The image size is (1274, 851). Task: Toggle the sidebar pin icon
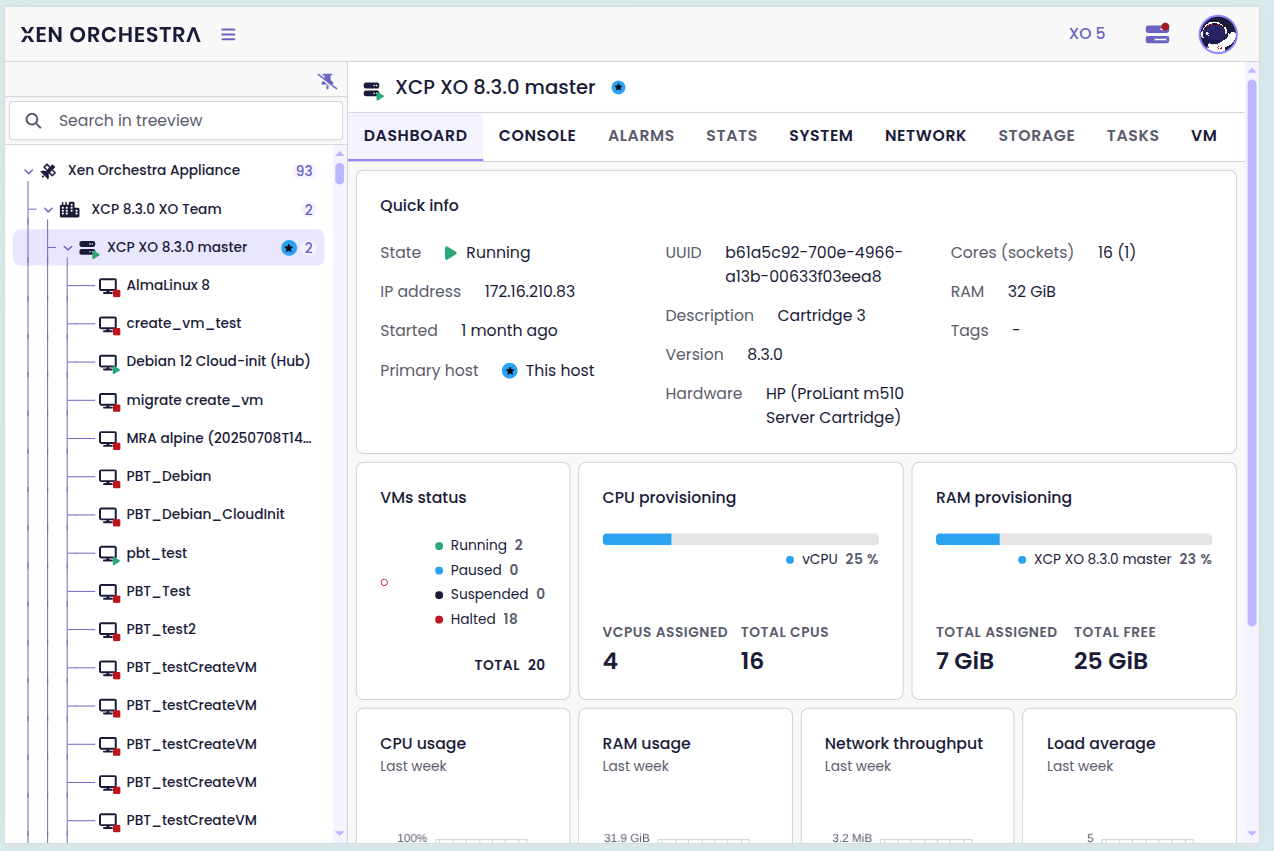[x=327, y=81]
